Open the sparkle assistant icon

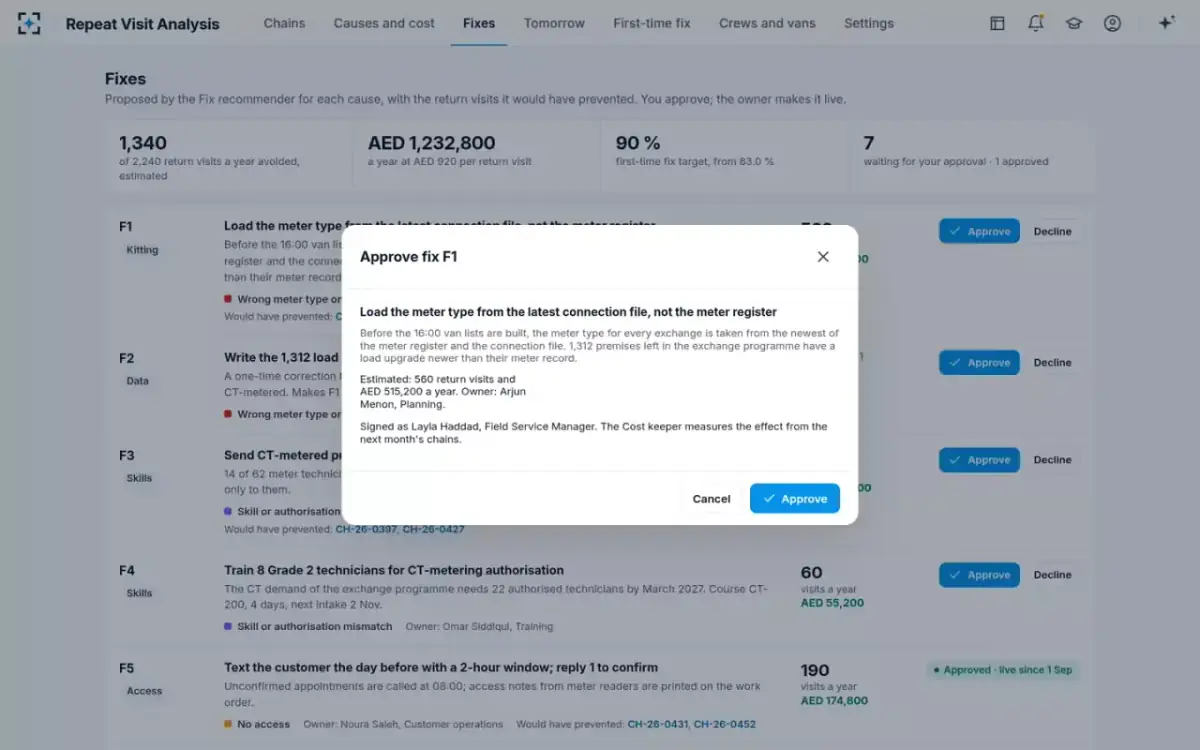click(x=1166, y=23)
